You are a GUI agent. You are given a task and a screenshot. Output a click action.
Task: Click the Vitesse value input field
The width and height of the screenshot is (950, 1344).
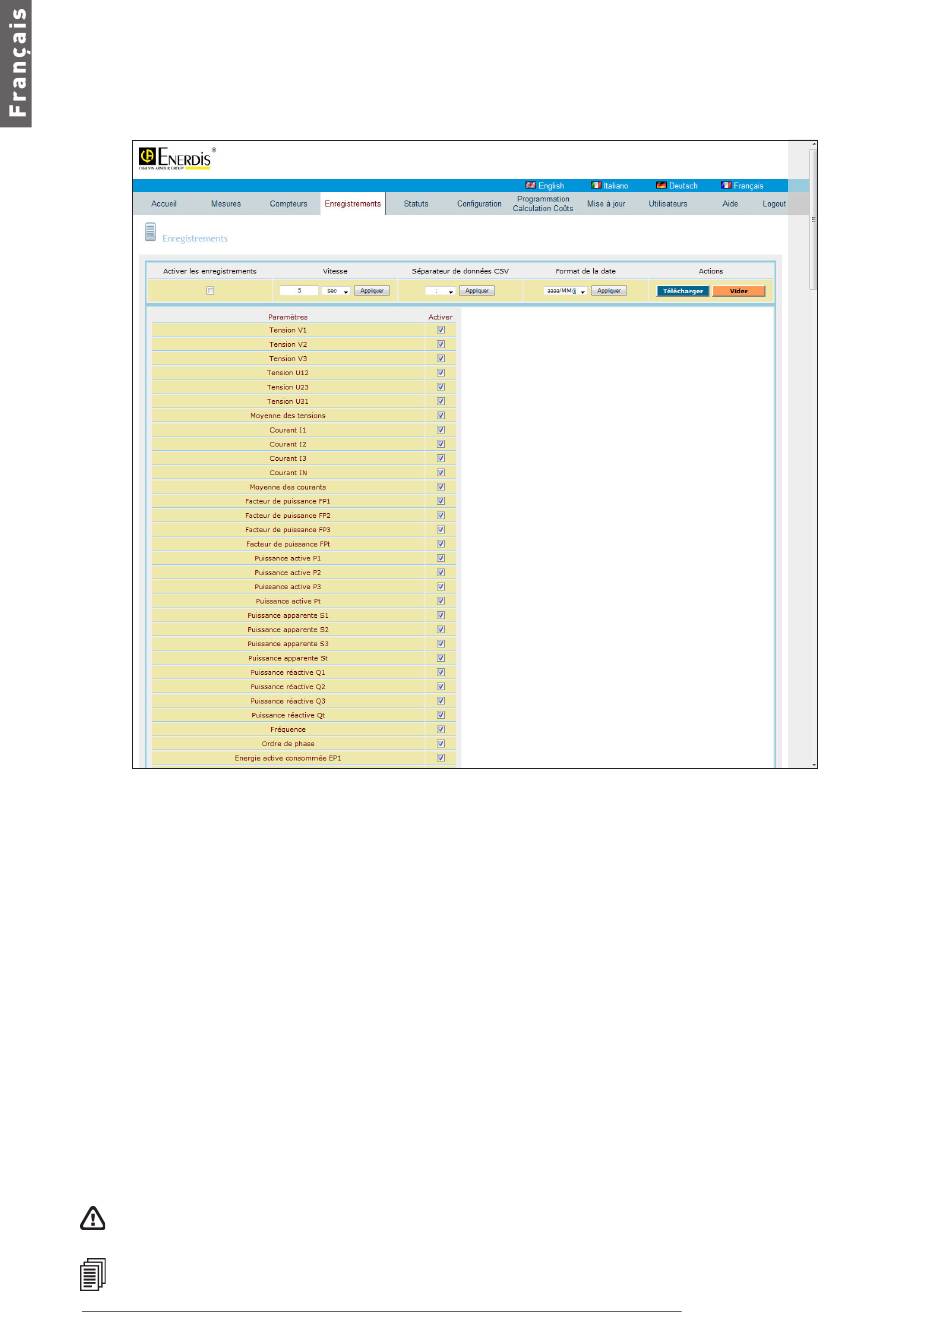point(299,291)
